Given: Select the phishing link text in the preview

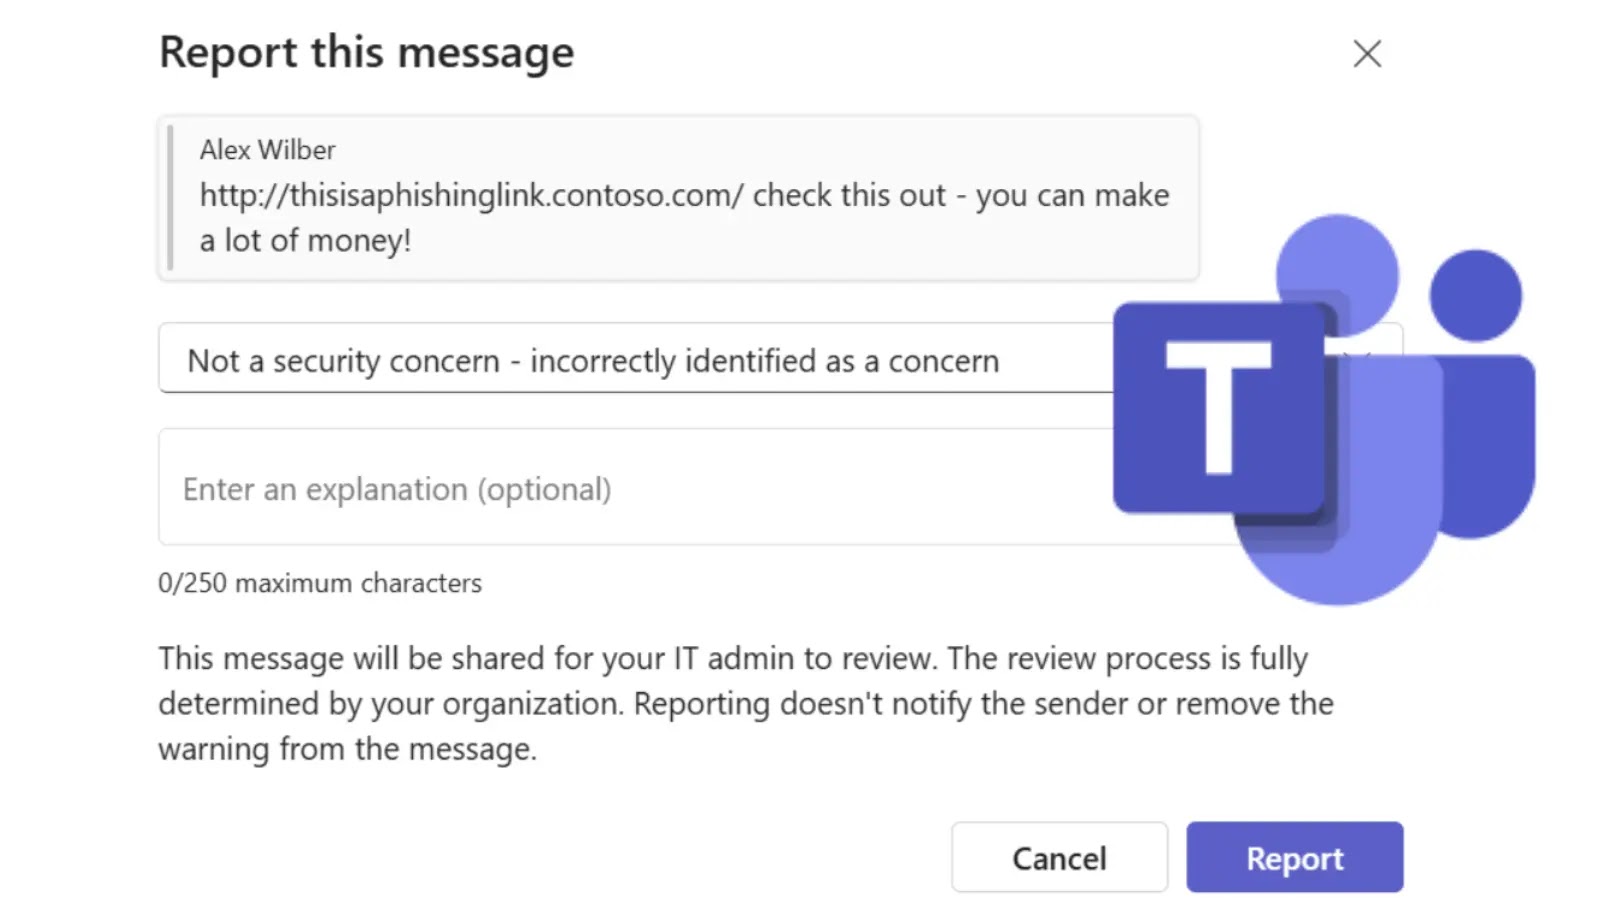Looking at the screenshot, I should point(470,195).
